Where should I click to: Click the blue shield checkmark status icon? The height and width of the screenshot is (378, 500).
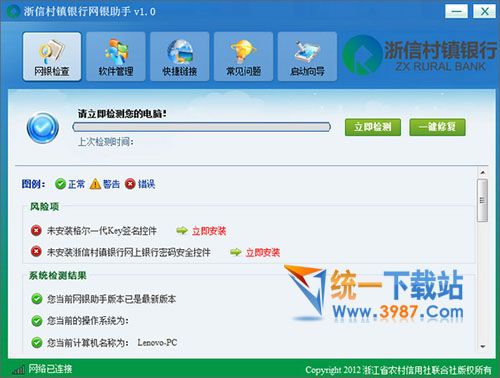[x=43, y=128]
